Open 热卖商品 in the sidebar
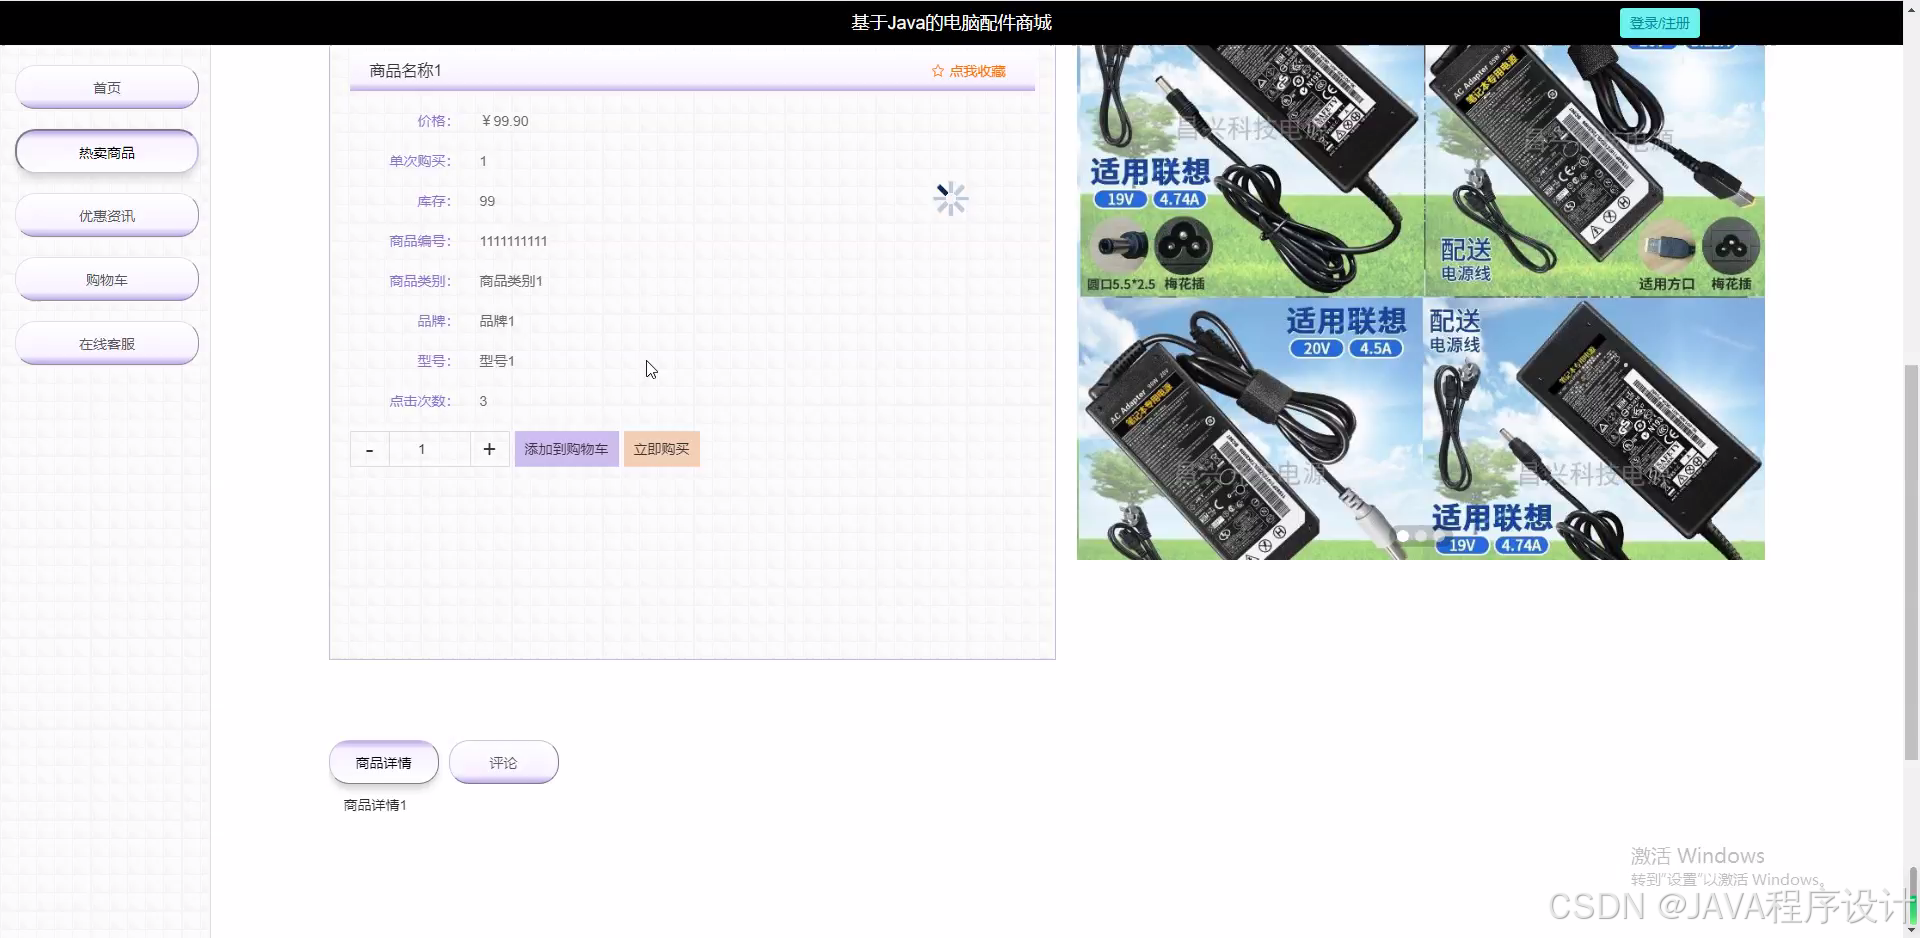 [107, 152]
